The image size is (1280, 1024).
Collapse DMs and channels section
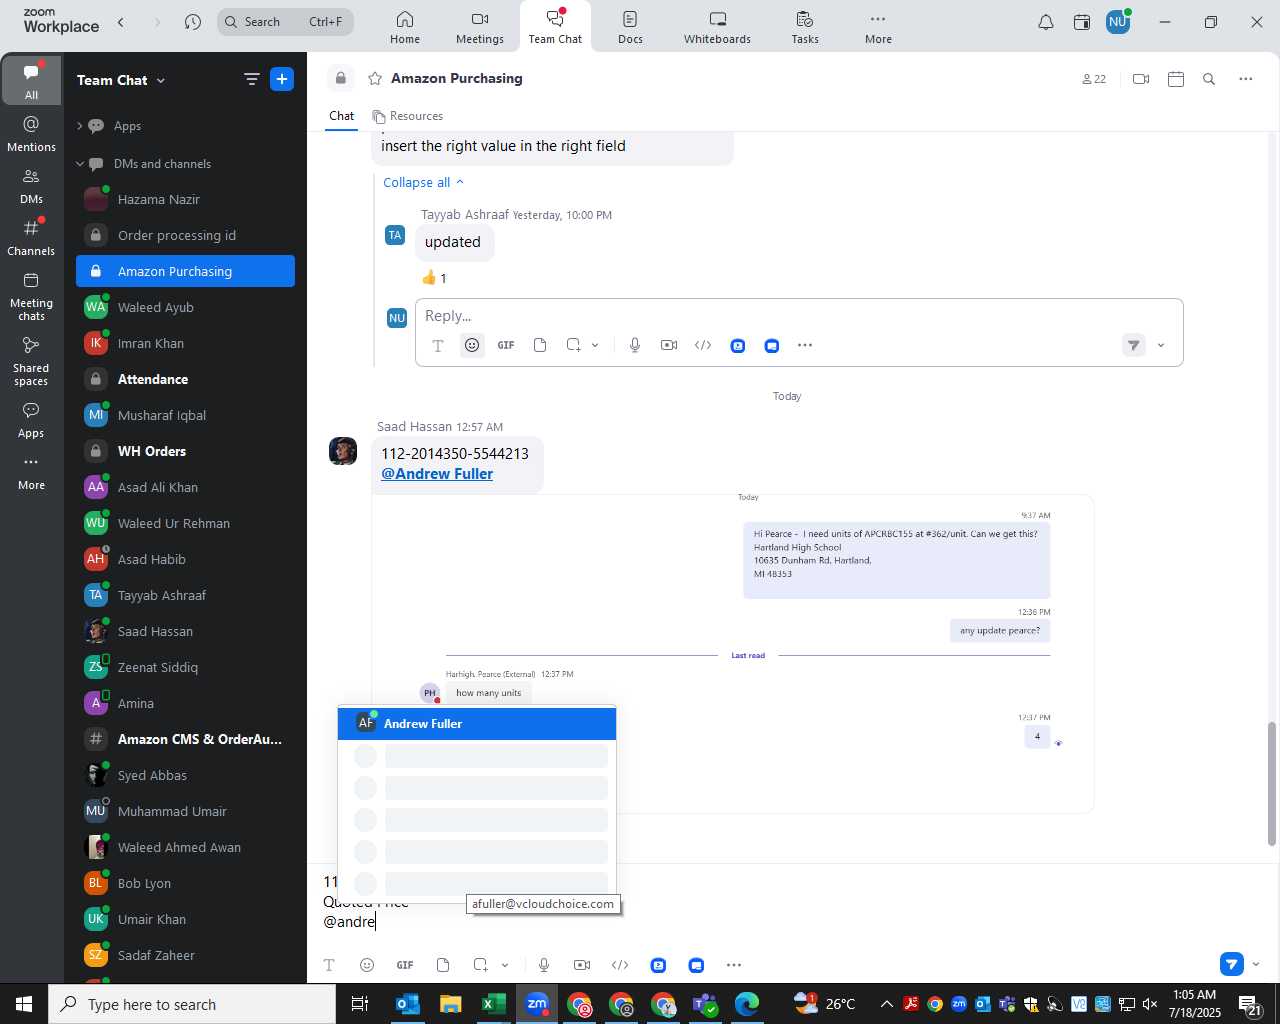click(x=80, y=164)
